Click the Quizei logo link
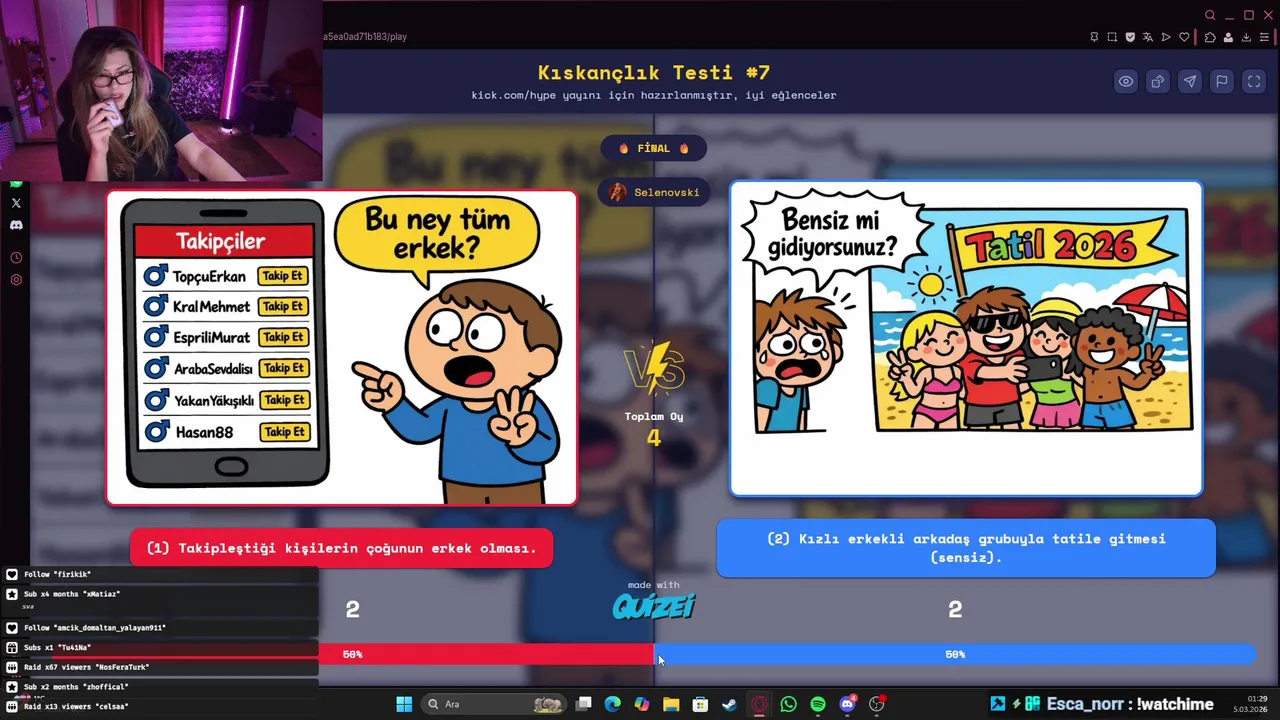 tap(654, 606)
